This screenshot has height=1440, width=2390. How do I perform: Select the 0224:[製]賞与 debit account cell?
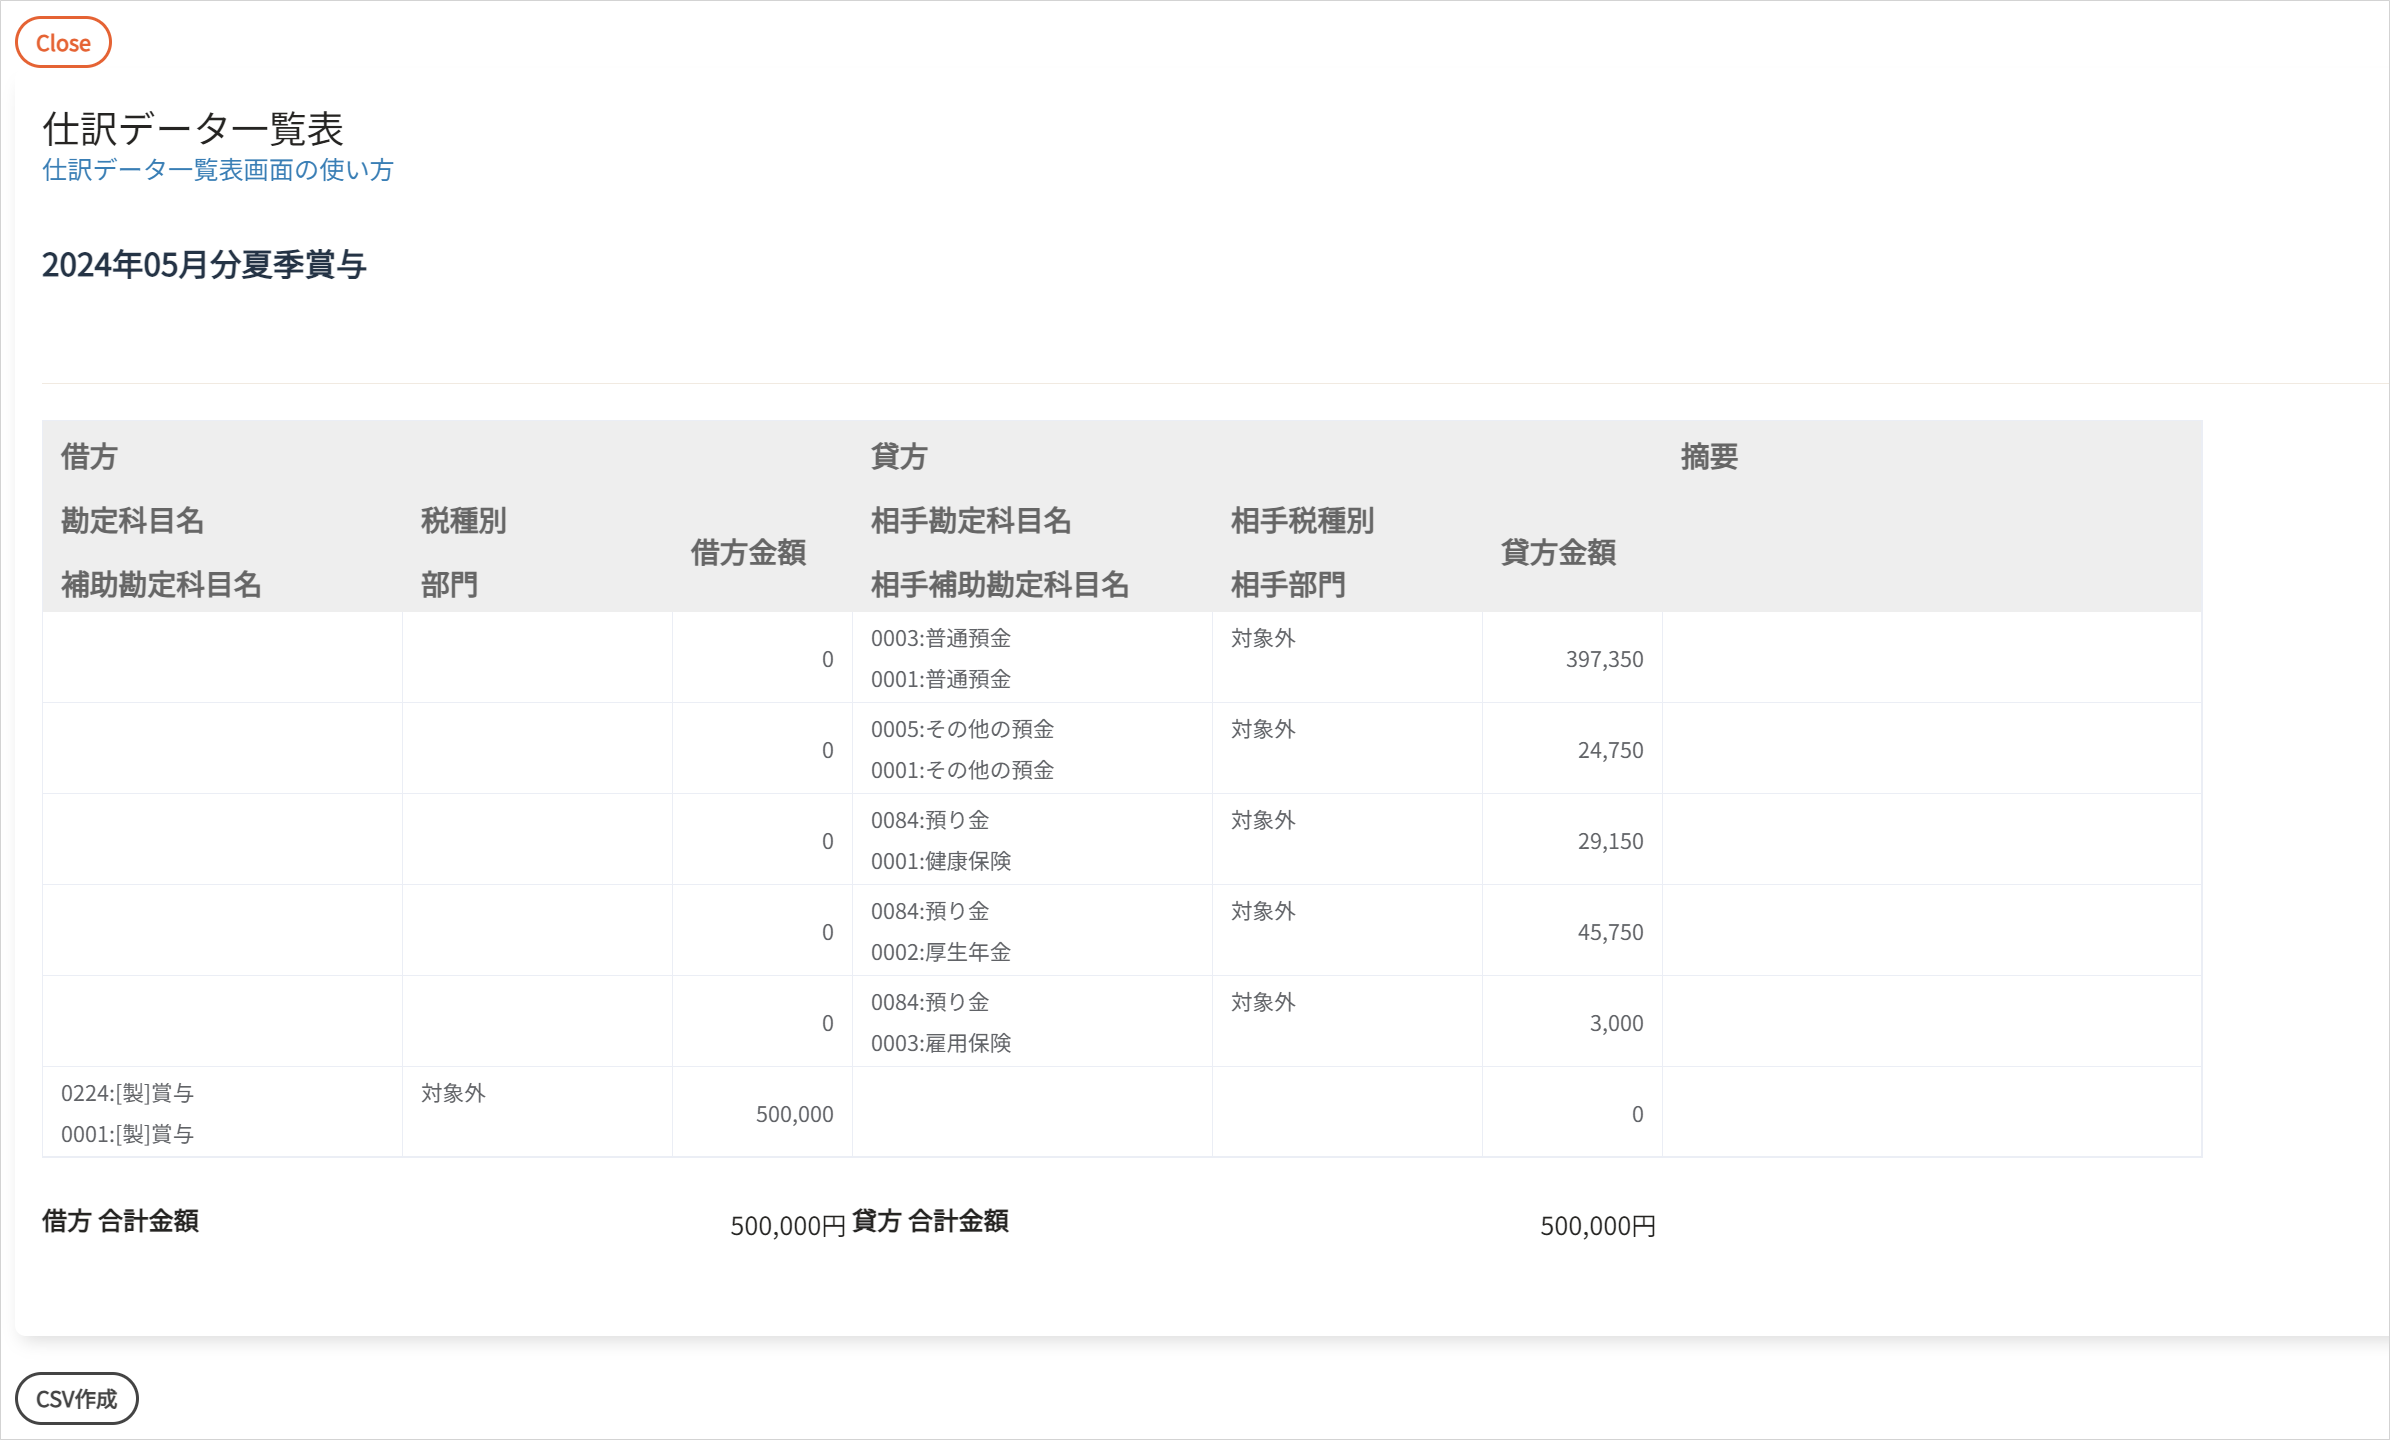click(x=127, y=1093)
